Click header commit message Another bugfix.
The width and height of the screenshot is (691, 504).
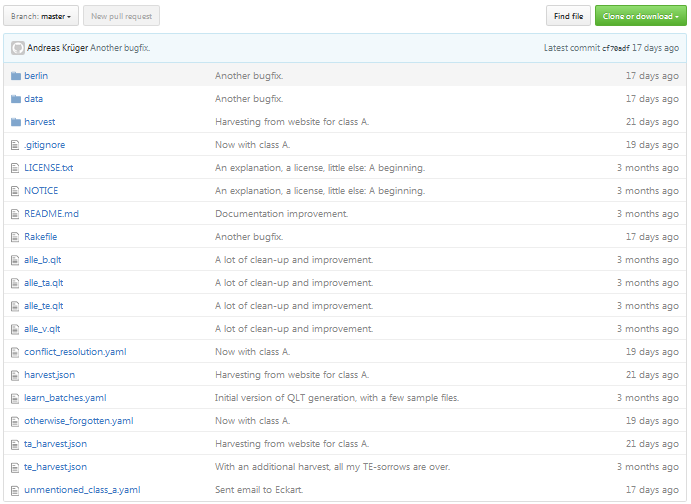tap(120, 48)
